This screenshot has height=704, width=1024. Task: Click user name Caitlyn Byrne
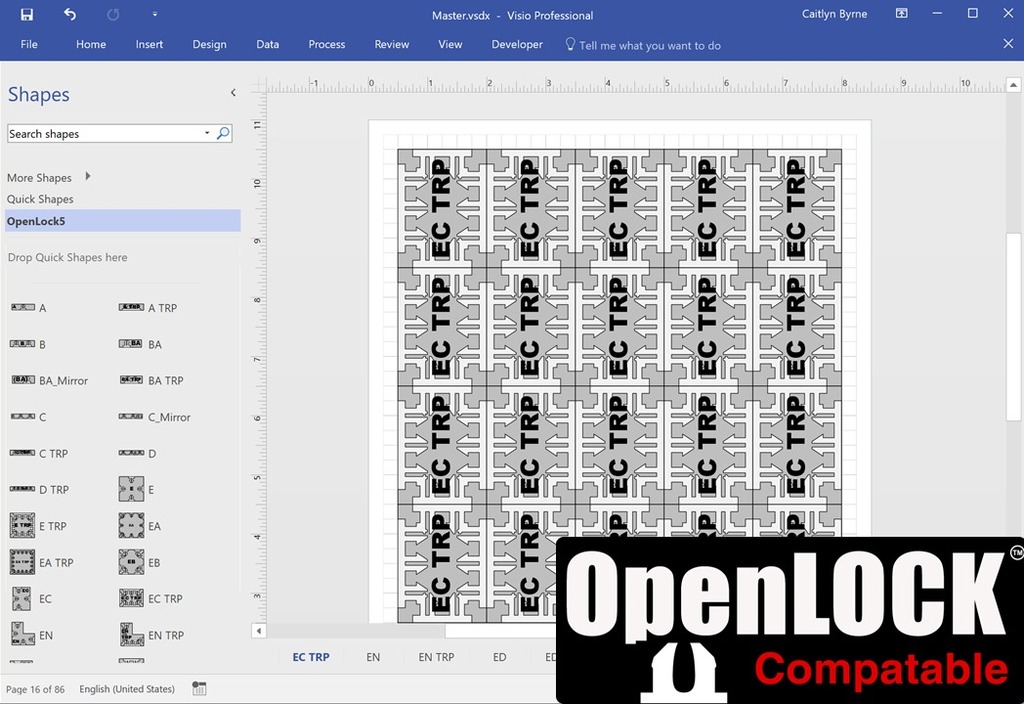click(x=834, y=14)
